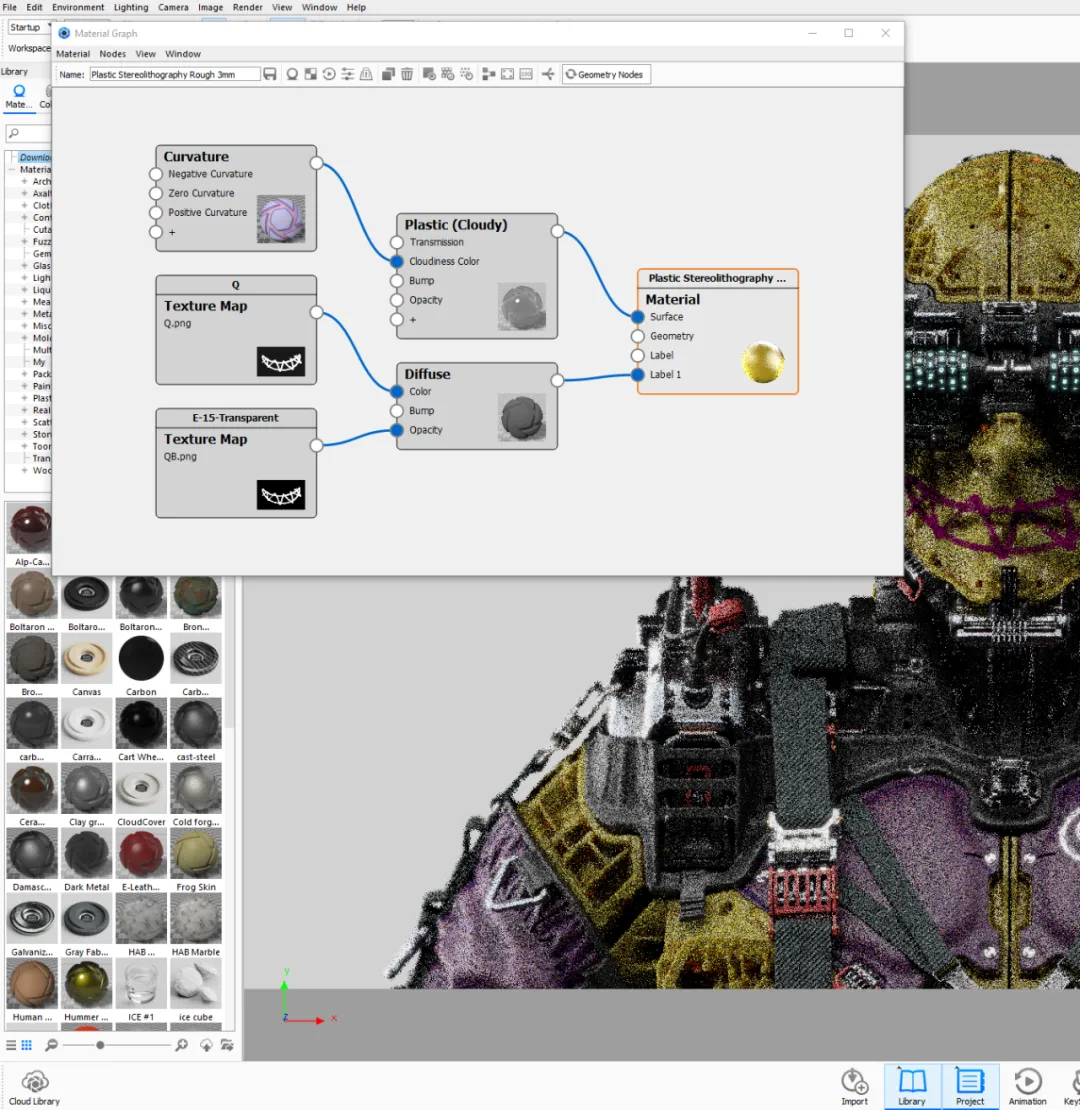Click the library thumbnail size slider handle
Image resolution: width=1080 pixels, height=1110 pixels.
coord(100,1045)
